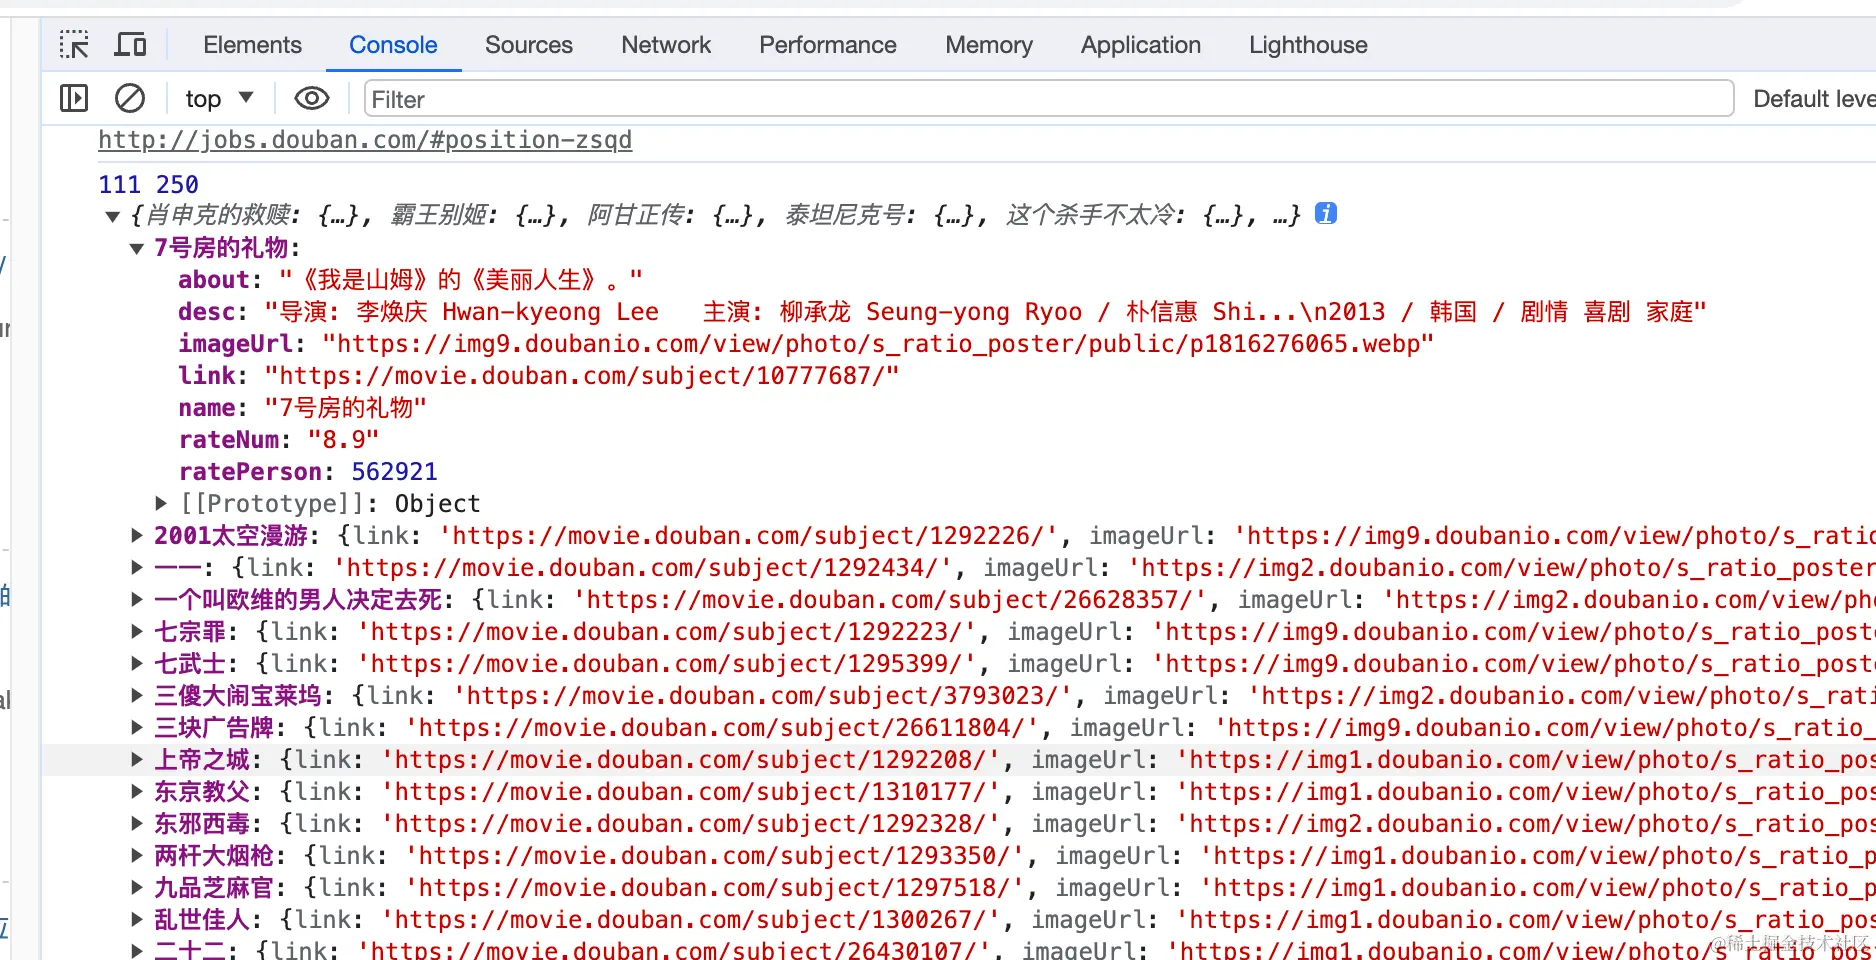Image resolution: width=1876 pixels, height=960 pixels.
Task: Click the link value subject/10777687
Action: coord(582,376)
